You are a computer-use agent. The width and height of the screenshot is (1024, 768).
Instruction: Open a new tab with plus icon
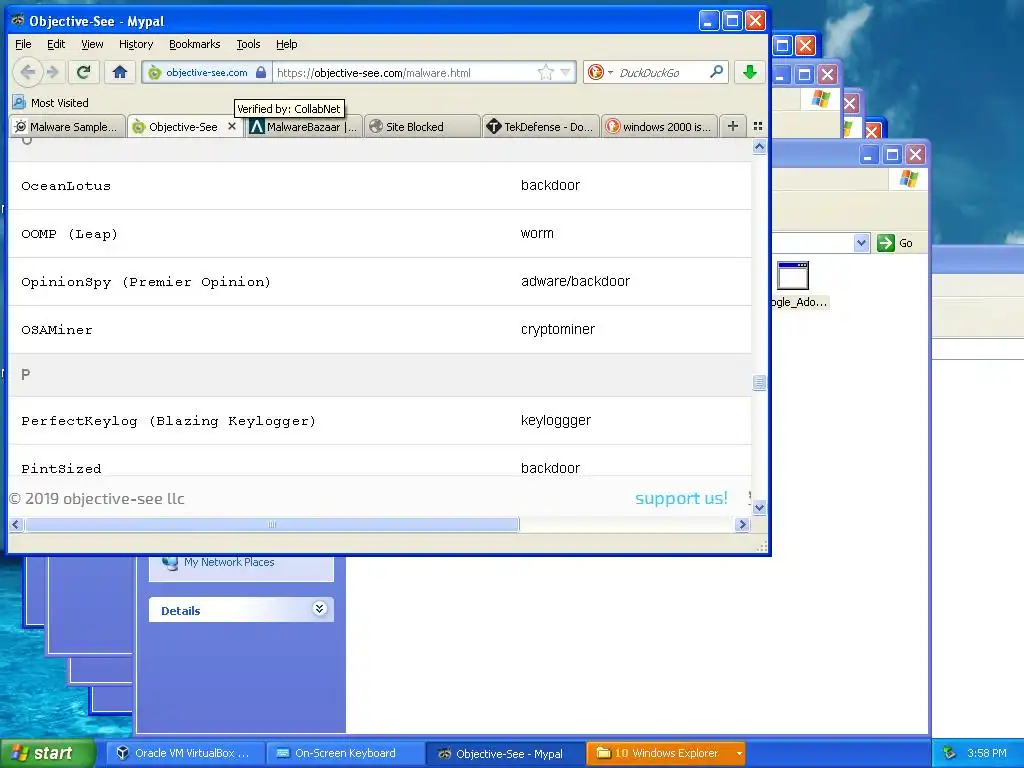point(733,126)
